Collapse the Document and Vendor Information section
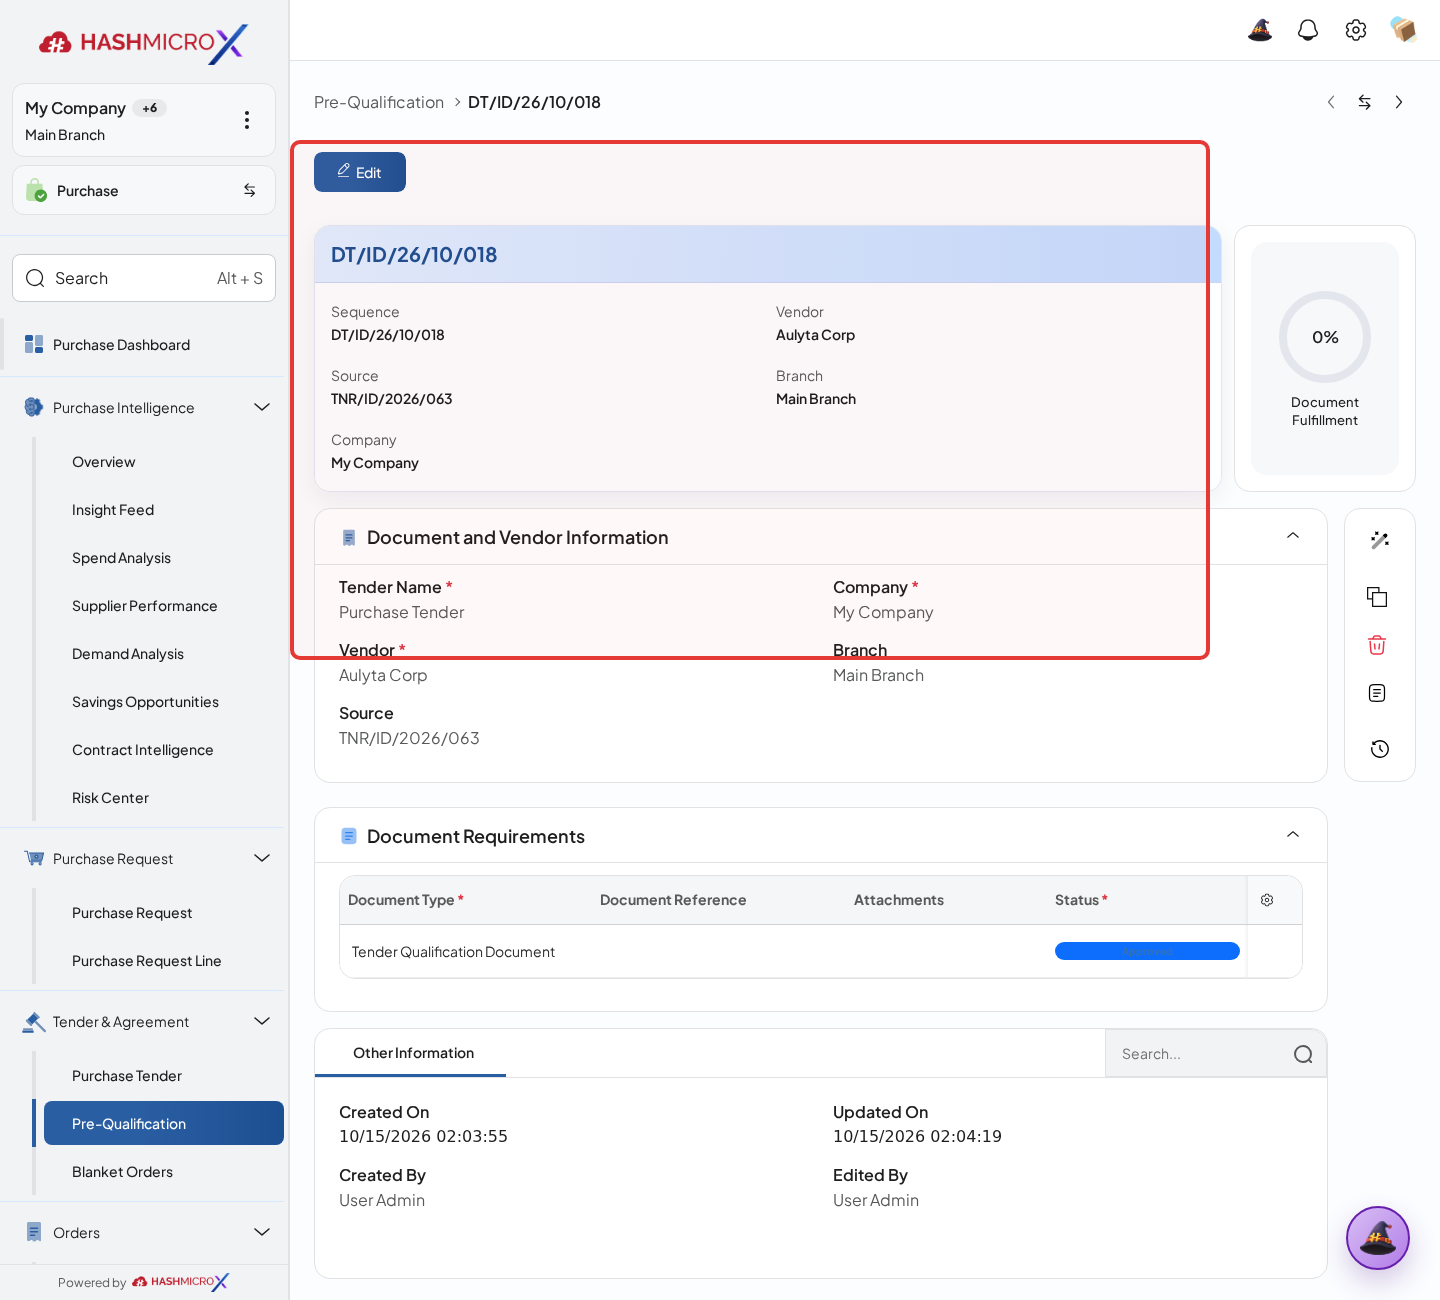1440x1300 pixels. pos(1293,536)
